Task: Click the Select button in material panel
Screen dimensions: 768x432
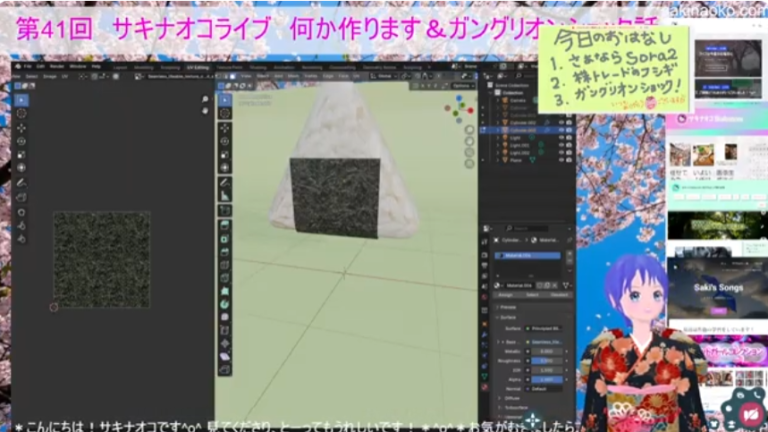Action: [x=533, y=295]
